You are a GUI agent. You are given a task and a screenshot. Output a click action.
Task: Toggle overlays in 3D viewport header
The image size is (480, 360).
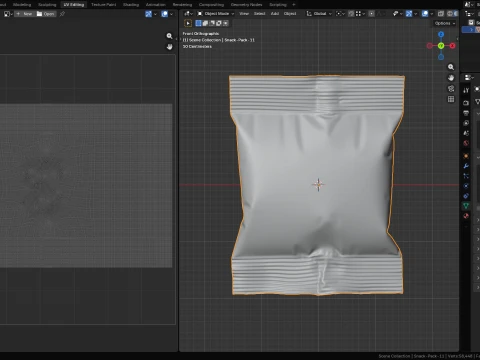coord(425,14)
